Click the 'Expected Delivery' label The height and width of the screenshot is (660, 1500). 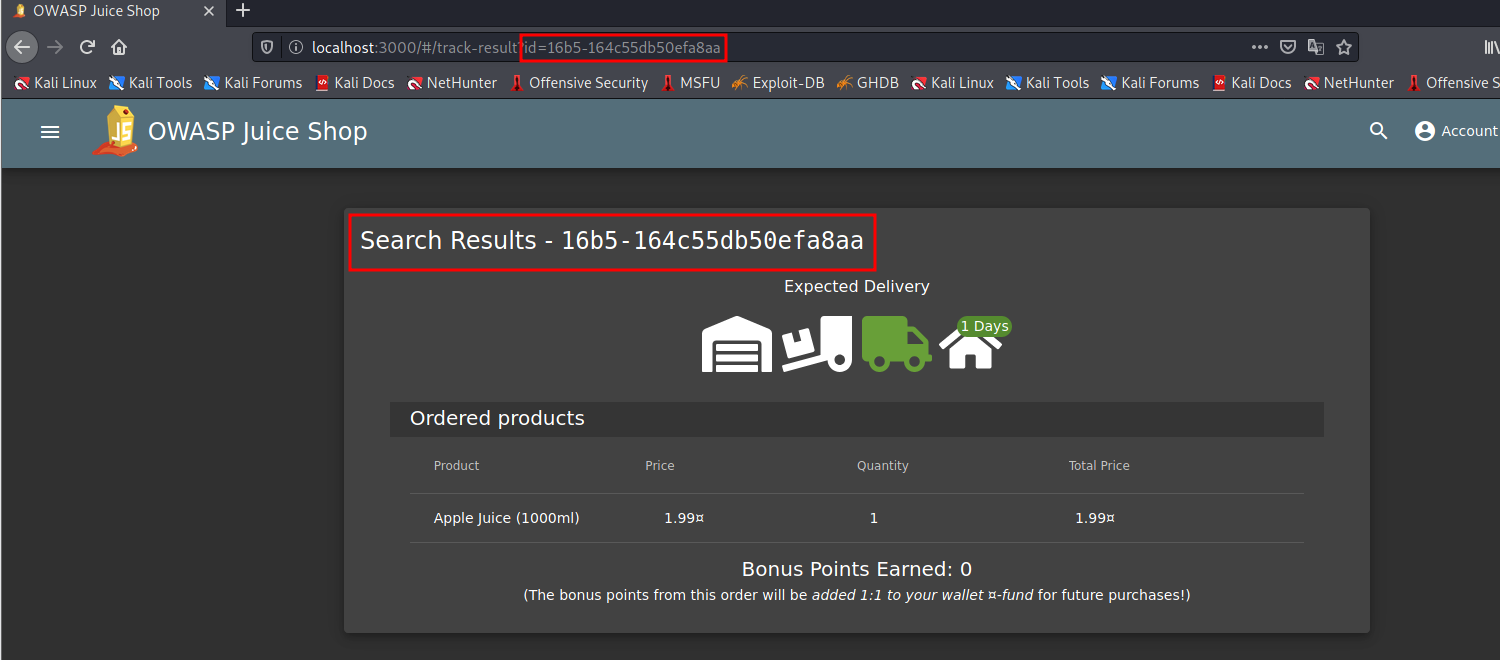point(857,286)
